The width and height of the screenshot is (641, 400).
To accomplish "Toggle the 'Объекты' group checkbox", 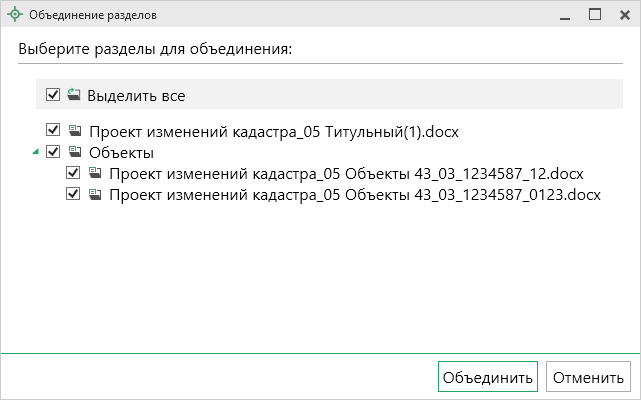I will tap(53, 153).
